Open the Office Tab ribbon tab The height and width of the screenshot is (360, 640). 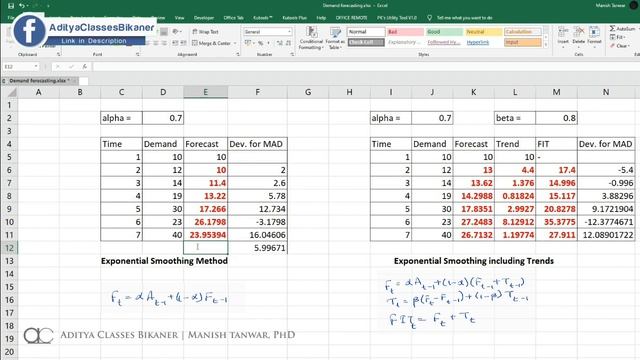point(233,18)
